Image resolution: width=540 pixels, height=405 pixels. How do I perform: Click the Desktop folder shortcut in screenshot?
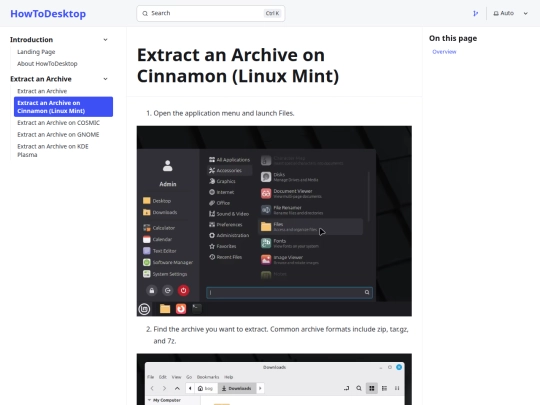pyautogui.click(x=157, y=201)
